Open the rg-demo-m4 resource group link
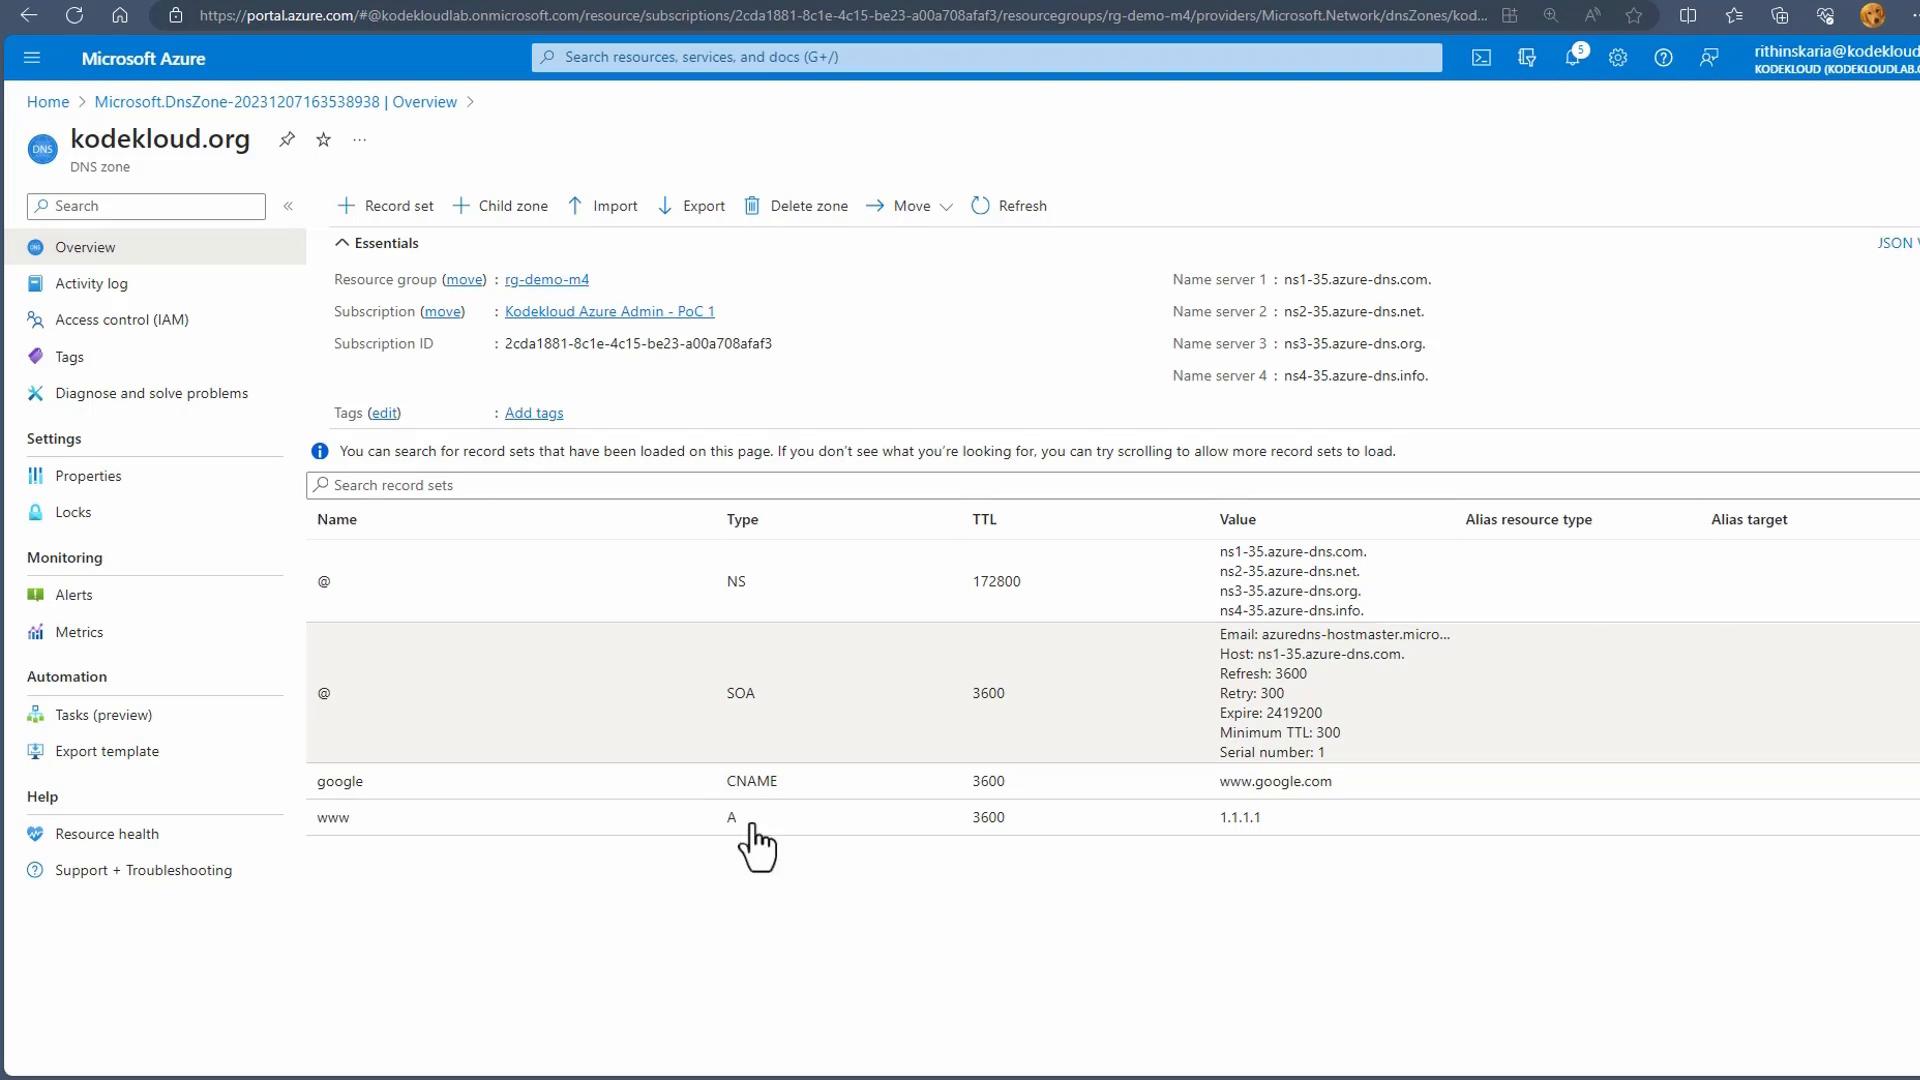 coord(546,280)
